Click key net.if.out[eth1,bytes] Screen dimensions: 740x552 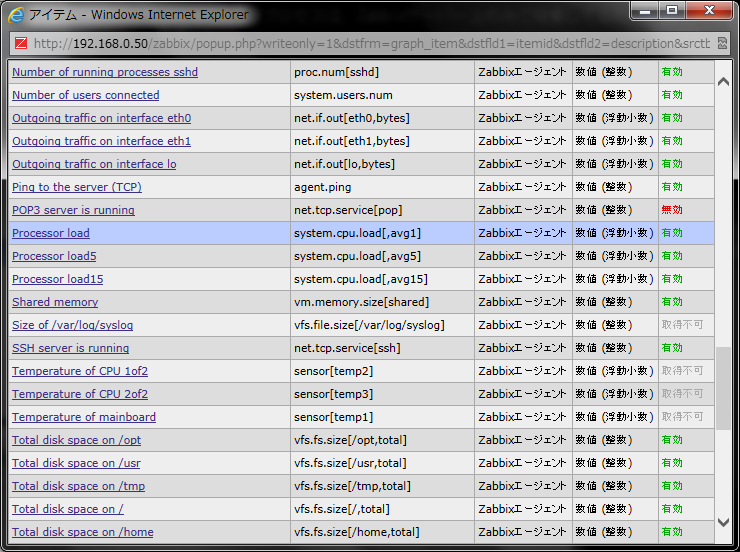point(352,141)
